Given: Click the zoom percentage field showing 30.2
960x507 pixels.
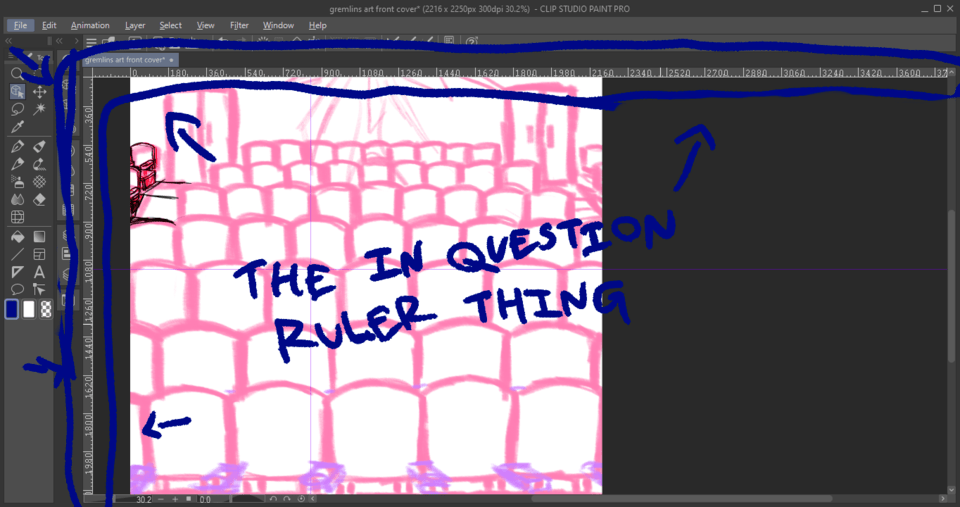Looking at the screenshot, I should (x=142, y=500).
